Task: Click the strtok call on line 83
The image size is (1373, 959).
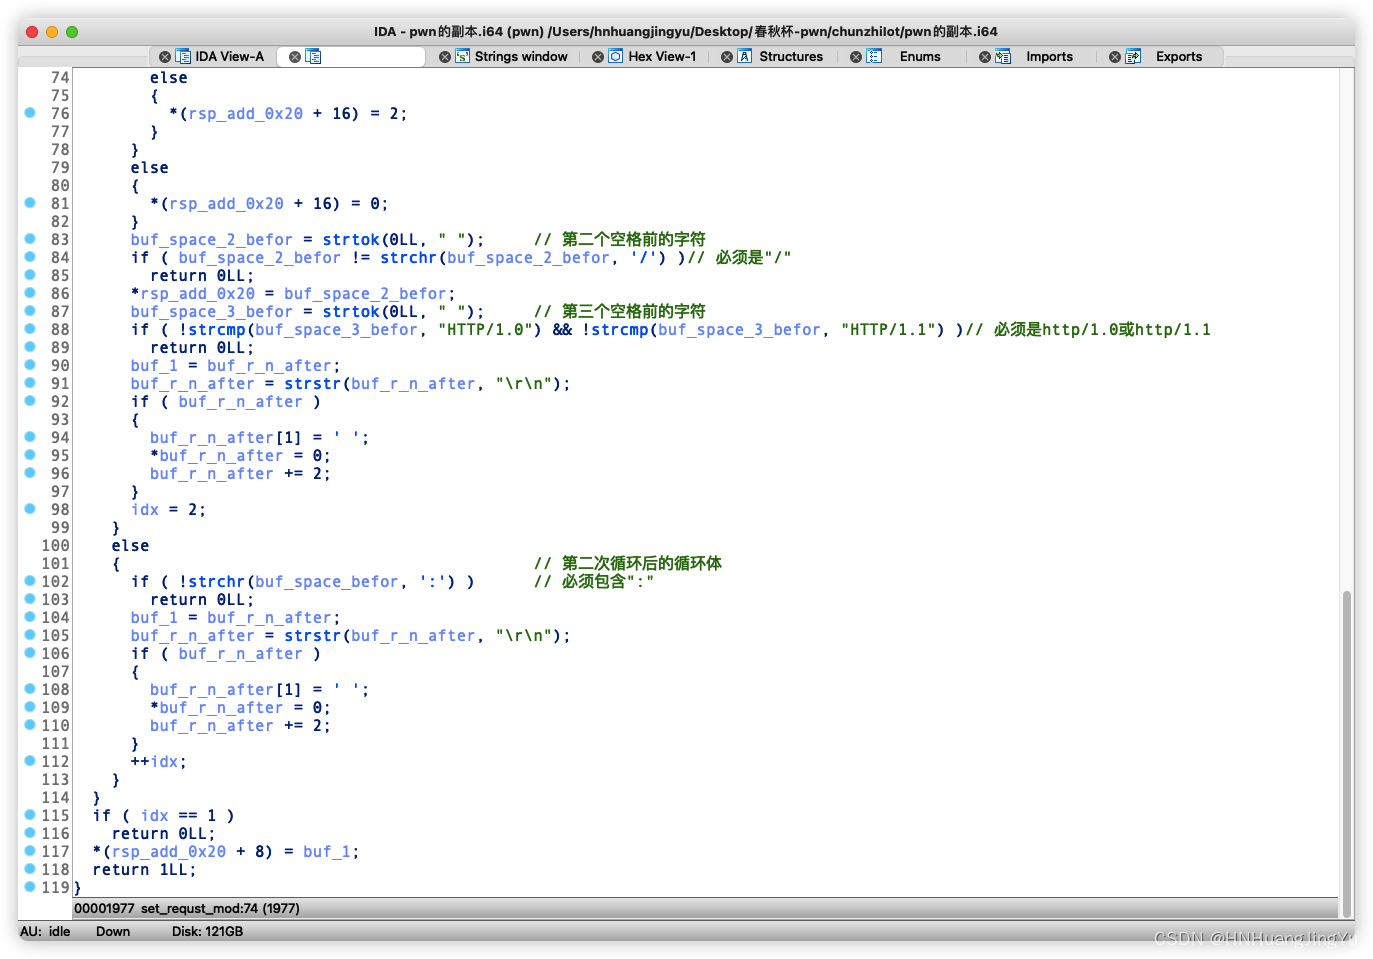Action: [x=351, y=240]
